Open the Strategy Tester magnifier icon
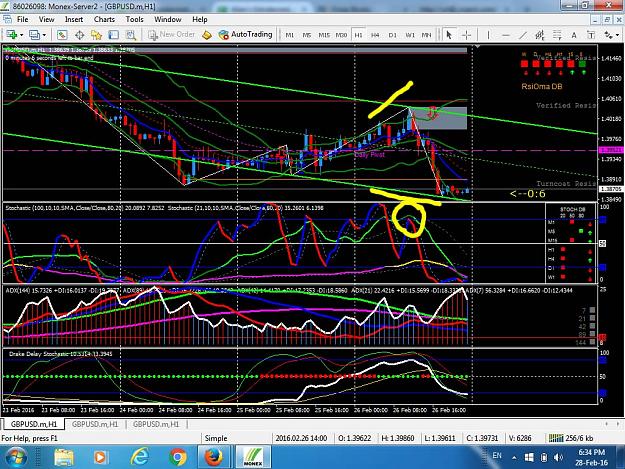 [131, 35]
